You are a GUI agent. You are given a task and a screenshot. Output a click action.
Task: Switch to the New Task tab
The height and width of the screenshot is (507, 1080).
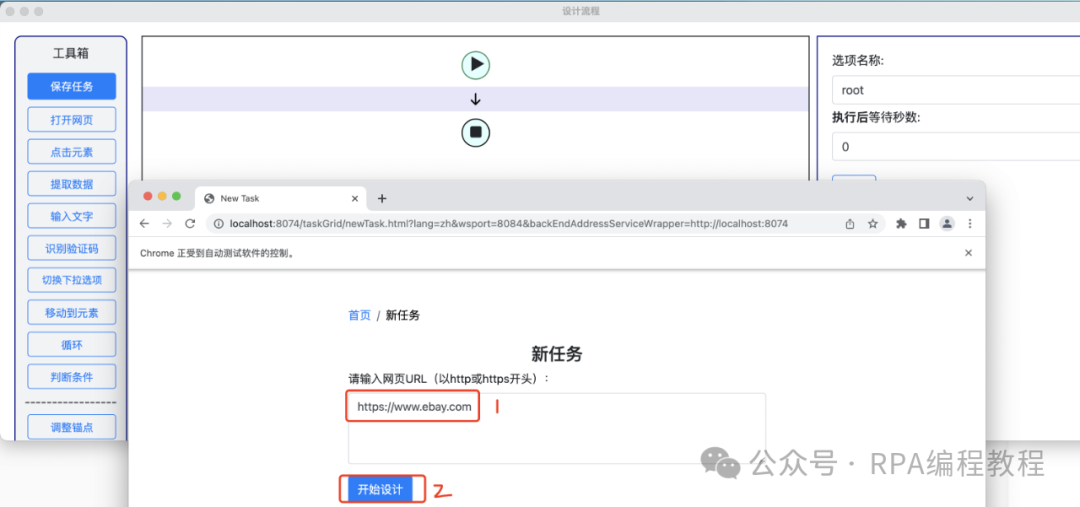281,198
